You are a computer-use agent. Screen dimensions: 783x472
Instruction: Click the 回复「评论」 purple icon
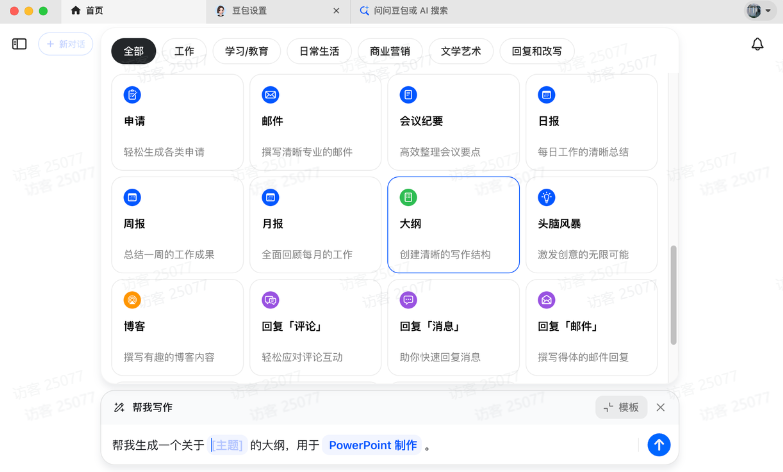tap(270, 300)
